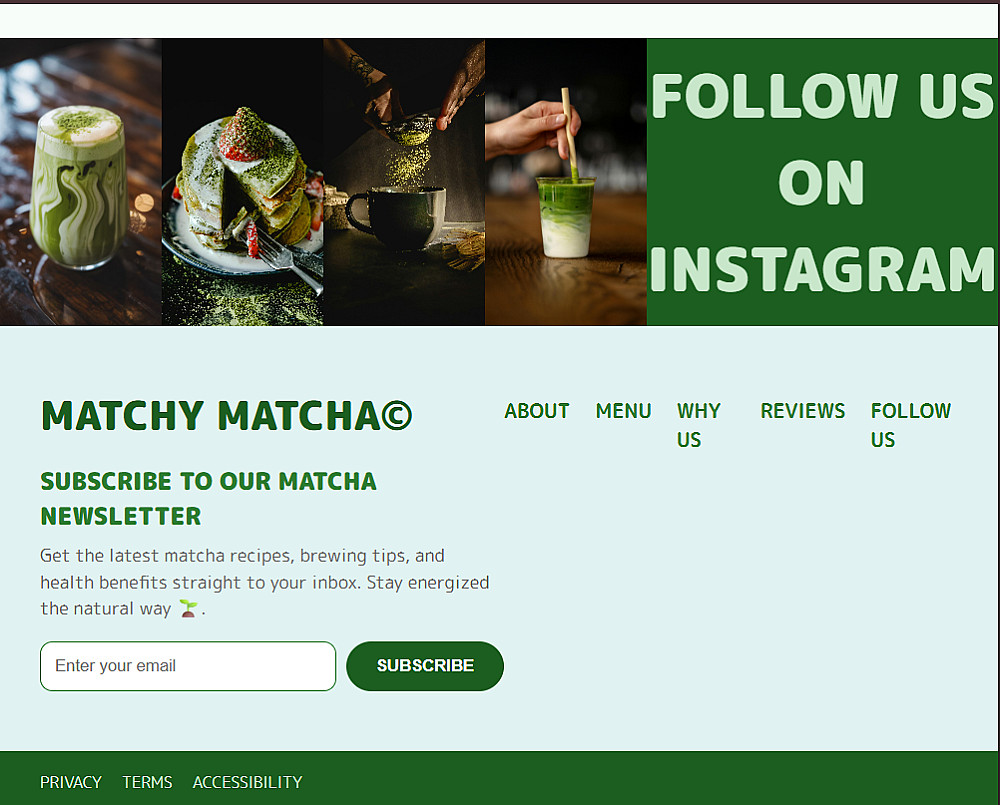Image resolution: width=1000 pixels, height=805 pixels.
Task: Jump to the REVIEWS link
Action: coord(802,411)
